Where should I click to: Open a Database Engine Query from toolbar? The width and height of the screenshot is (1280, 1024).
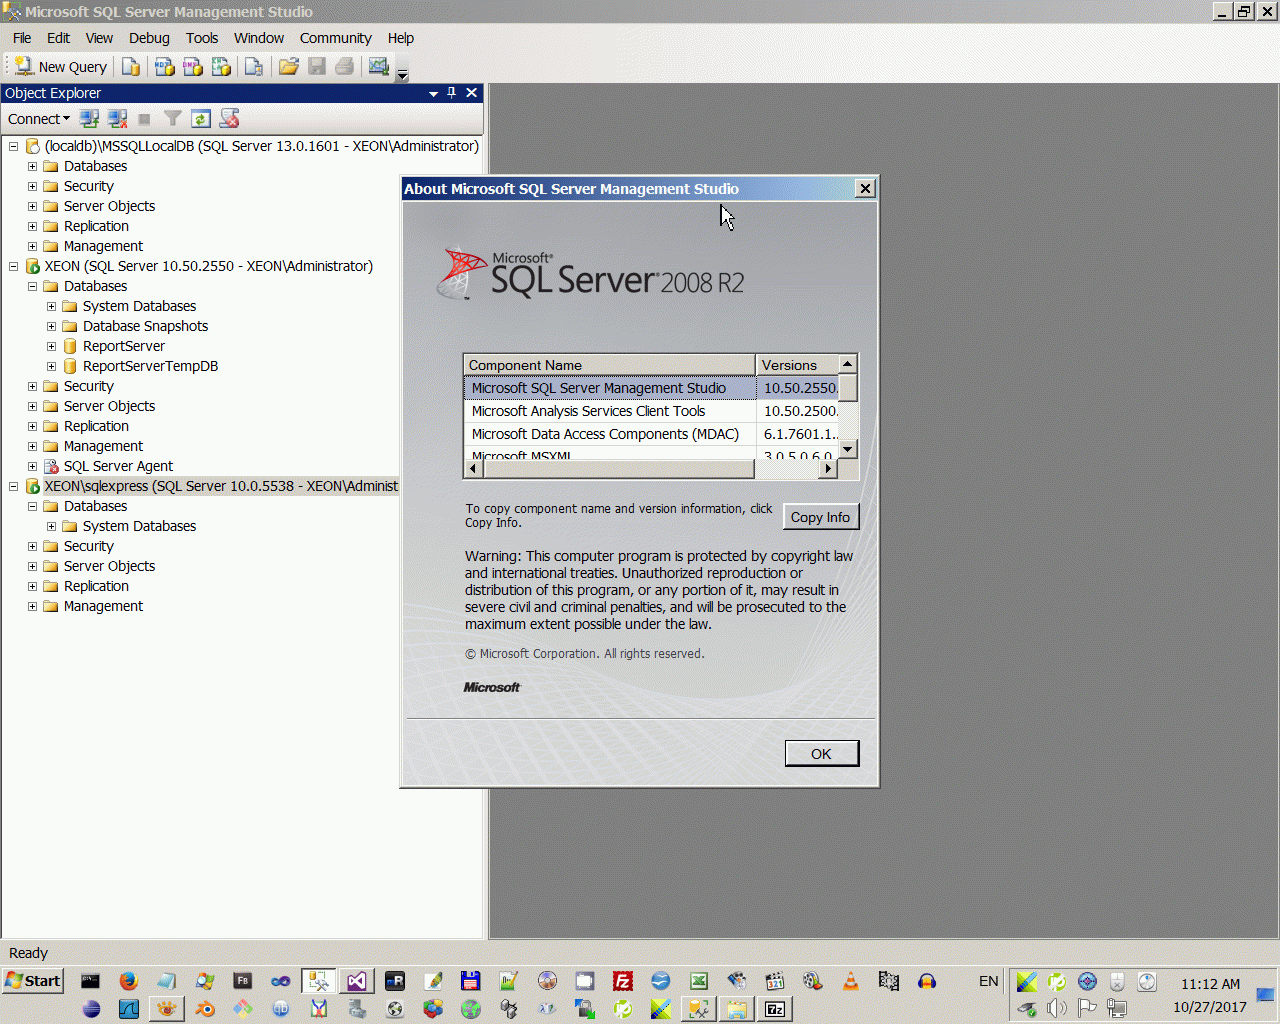coord(131,67)
